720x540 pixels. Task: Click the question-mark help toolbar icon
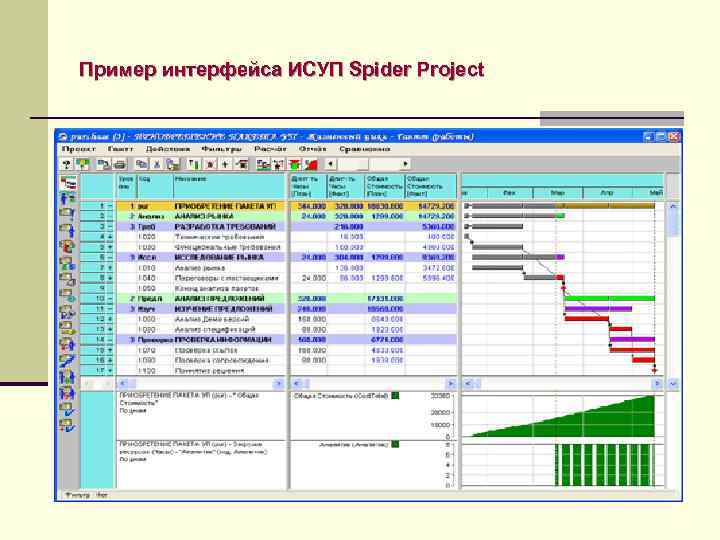pyautogui.click(x=67, y=164)
